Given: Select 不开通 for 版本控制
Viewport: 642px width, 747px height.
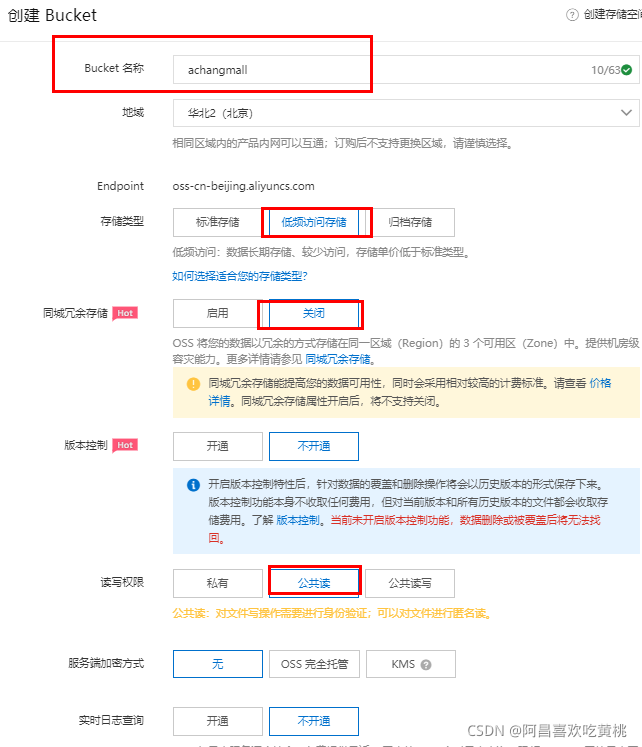Looking at the screenshot, I should point(314,446).
